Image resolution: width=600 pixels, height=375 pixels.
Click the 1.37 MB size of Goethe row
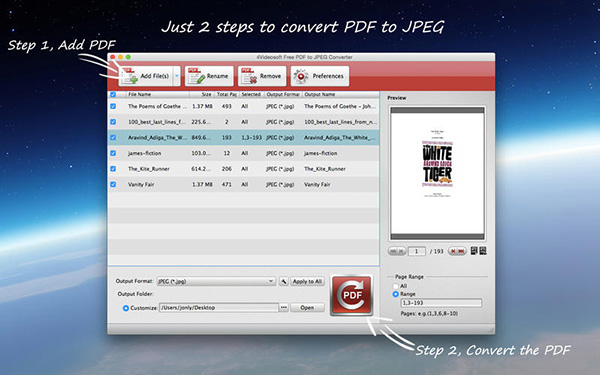click(202, 106)
